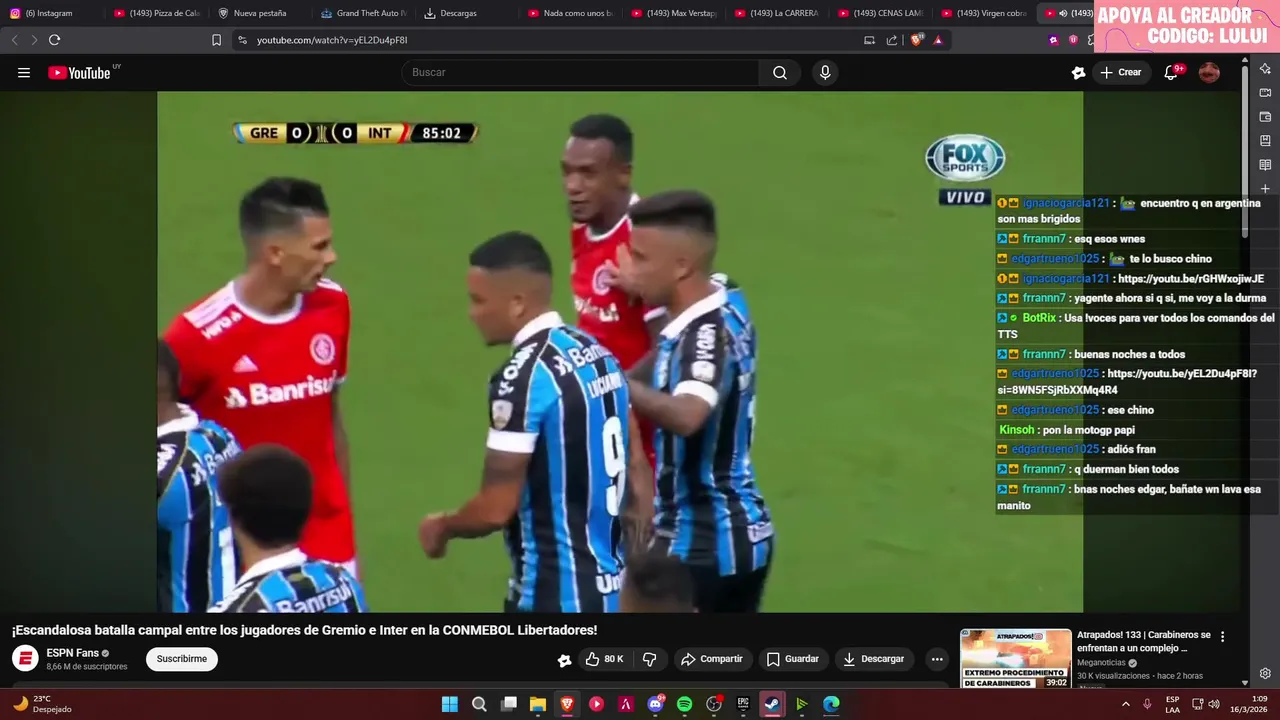
Task: Open the account avatar menu
Action: coord(1209,72)
